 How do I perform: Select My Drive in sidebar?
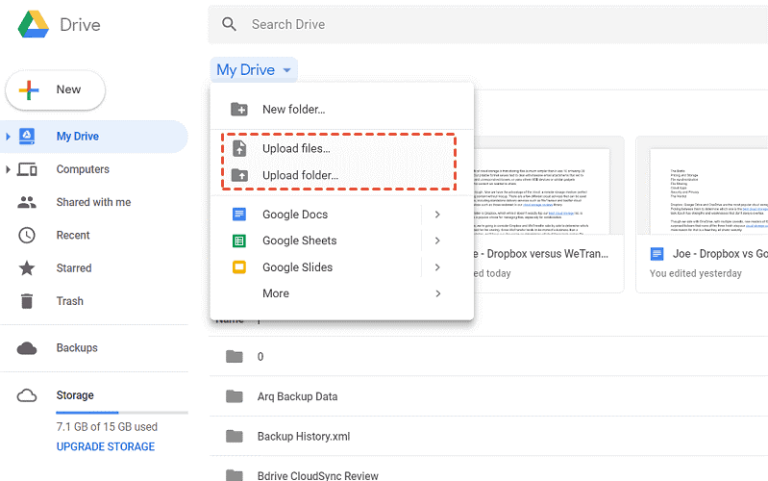(x=94, y=136)
